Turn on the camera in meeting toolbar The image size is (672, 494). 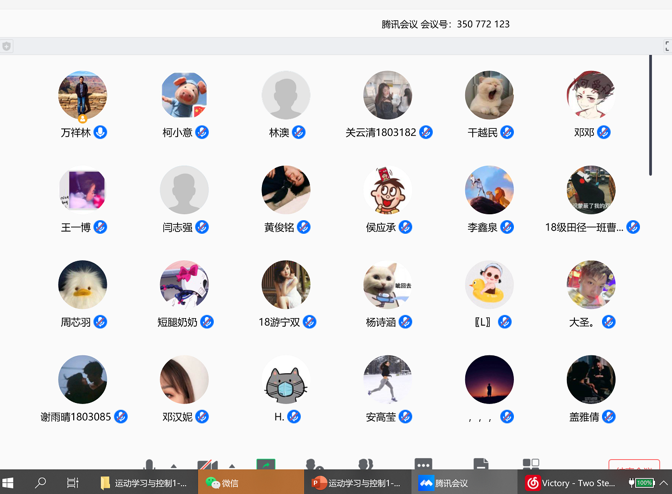[x=206, y=465]
